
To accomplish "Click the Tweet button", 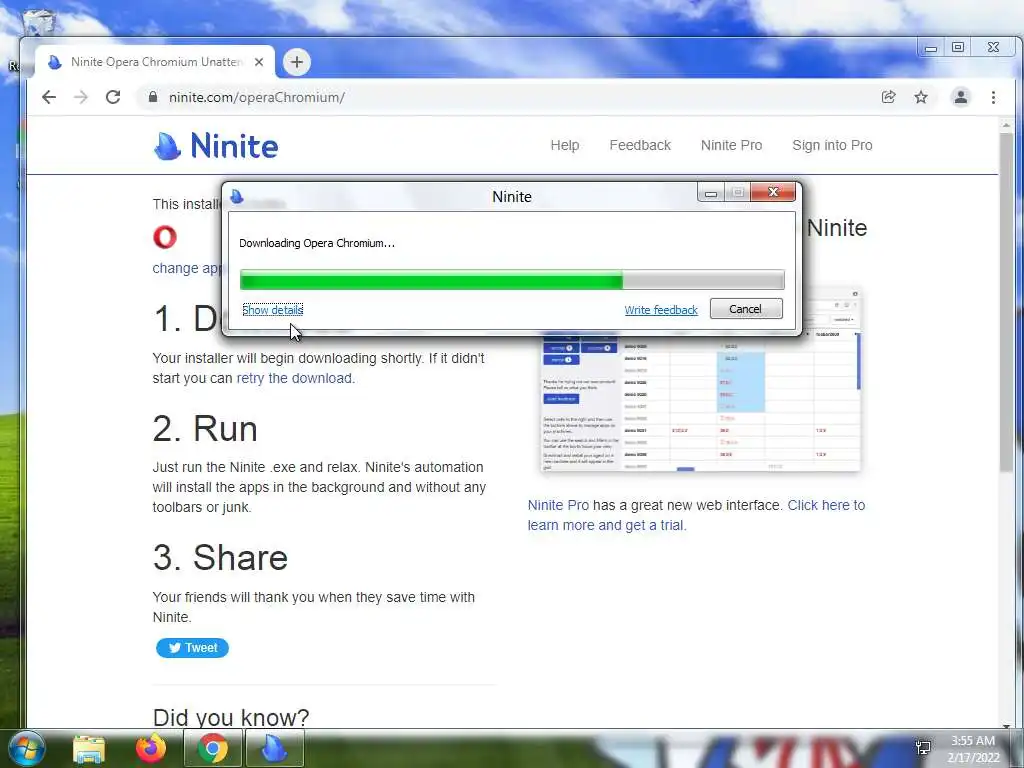I will [x=192, y=648].
